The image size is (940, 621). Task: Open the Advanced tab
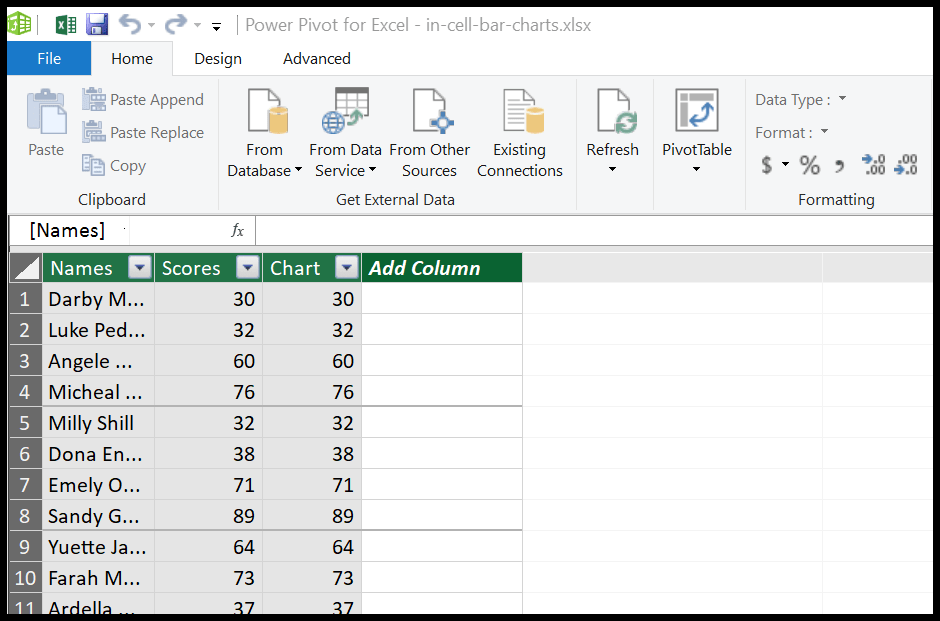pos(316,58)
